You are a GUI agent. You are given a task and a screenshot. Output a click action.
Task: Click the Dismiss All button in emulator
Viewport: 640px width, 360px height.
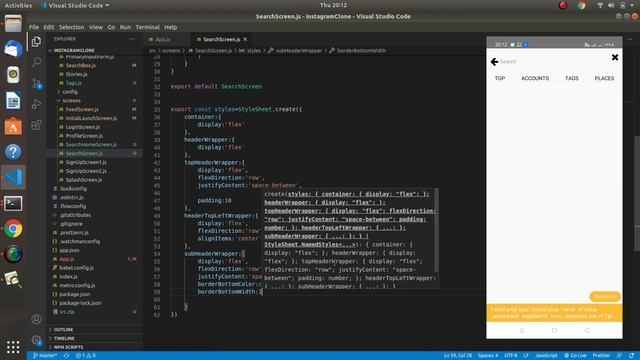pyautogui.click(x=605, y=297)
